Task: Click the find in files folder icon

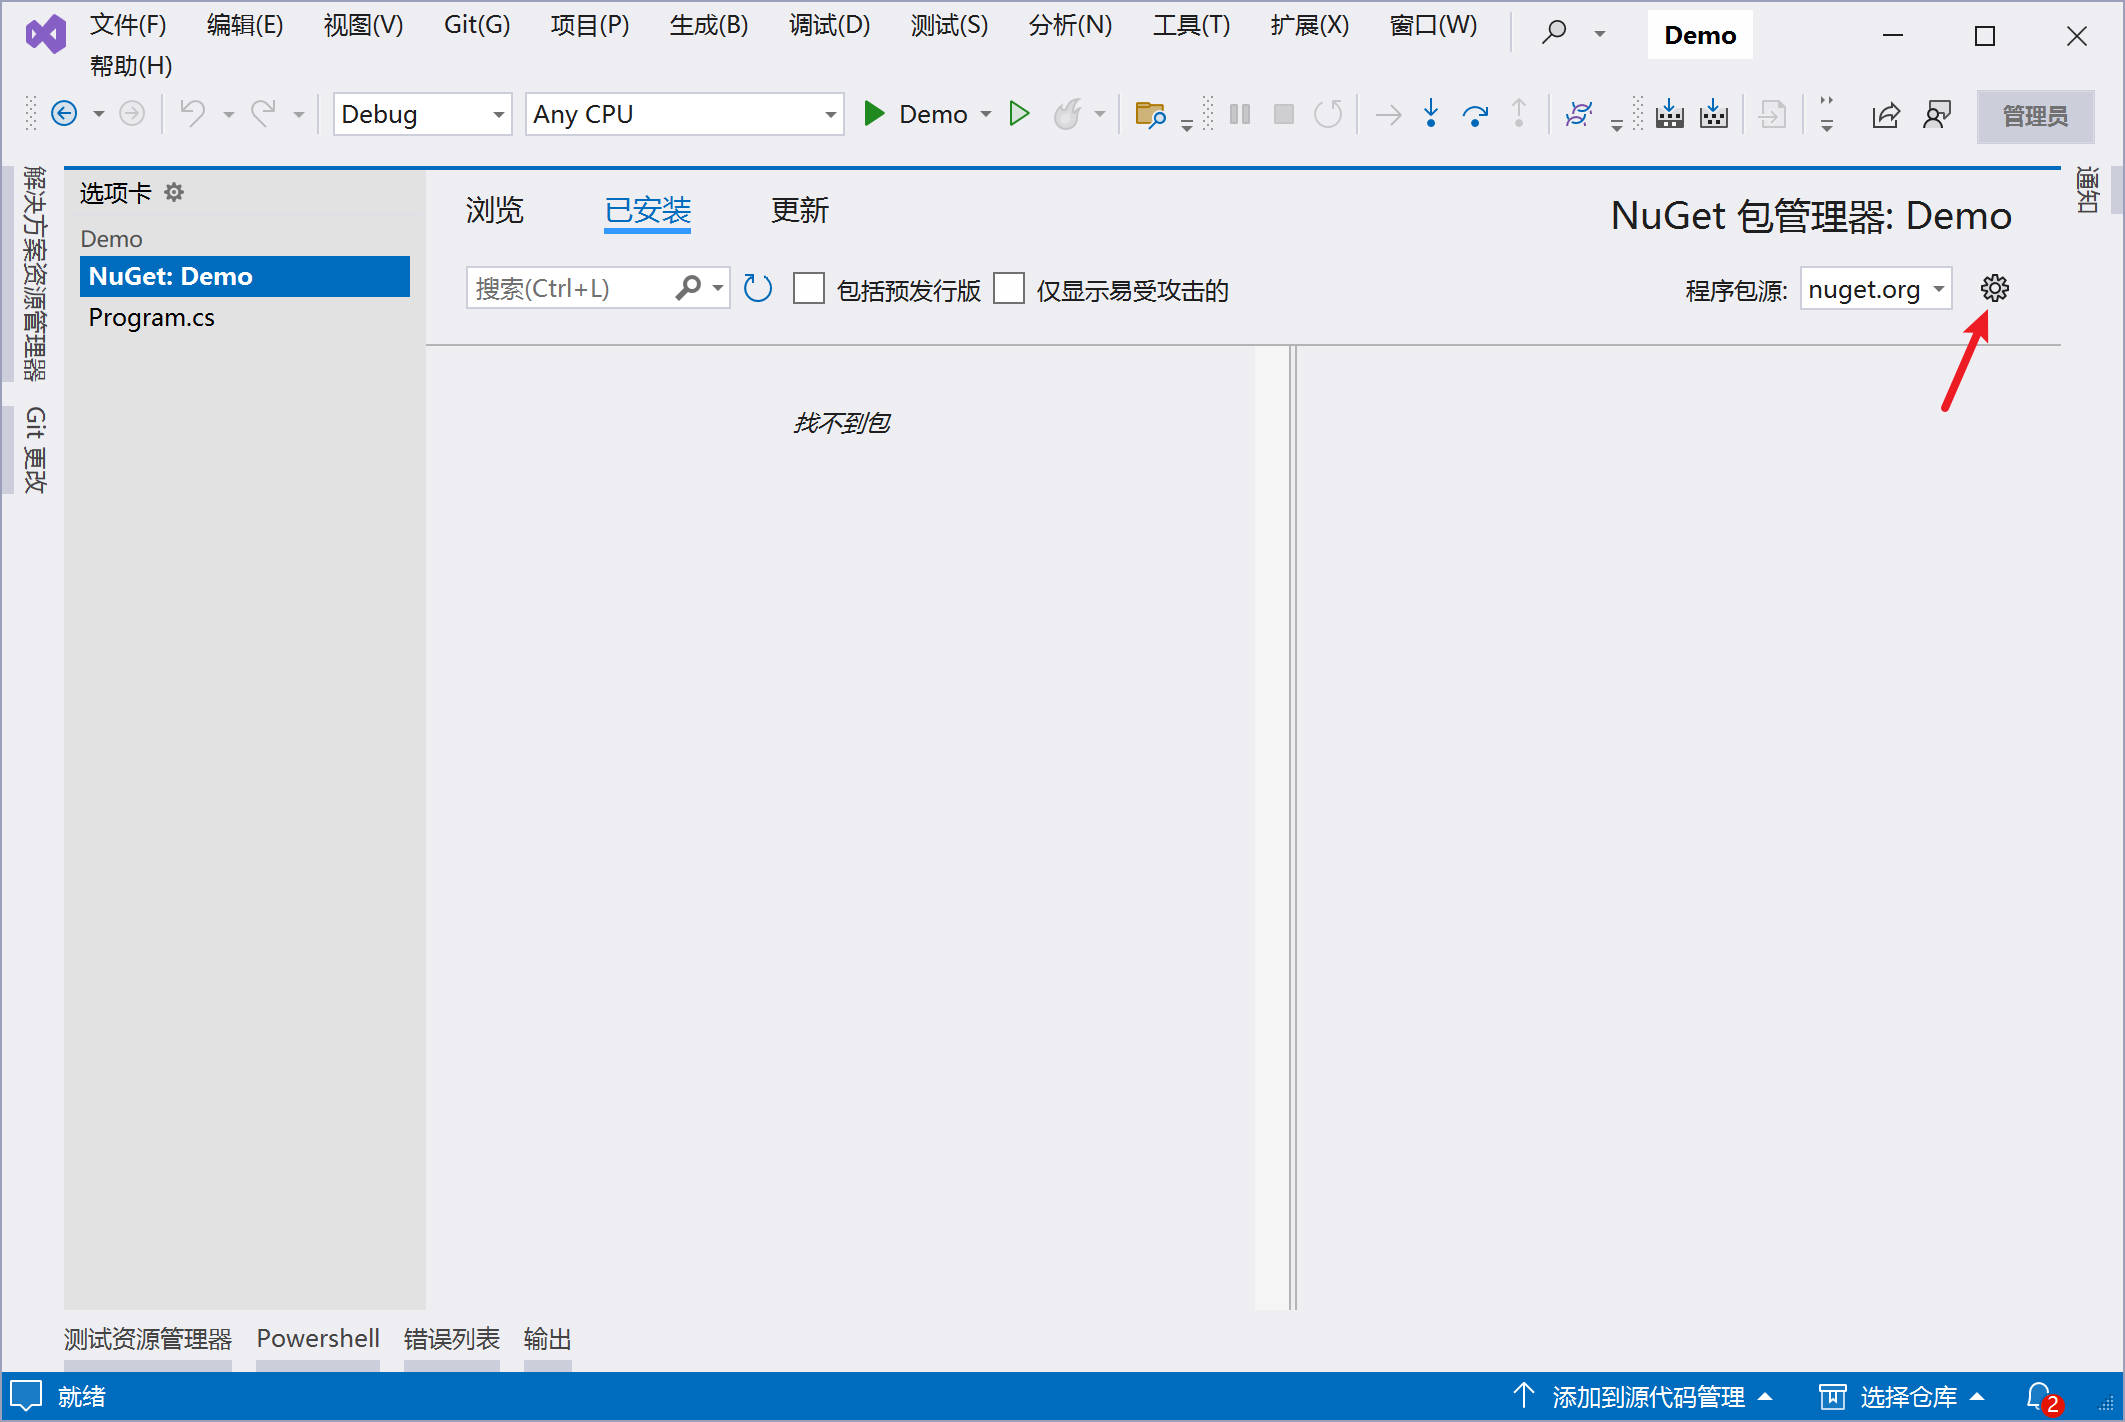Action: click(x=1151, y=114)
